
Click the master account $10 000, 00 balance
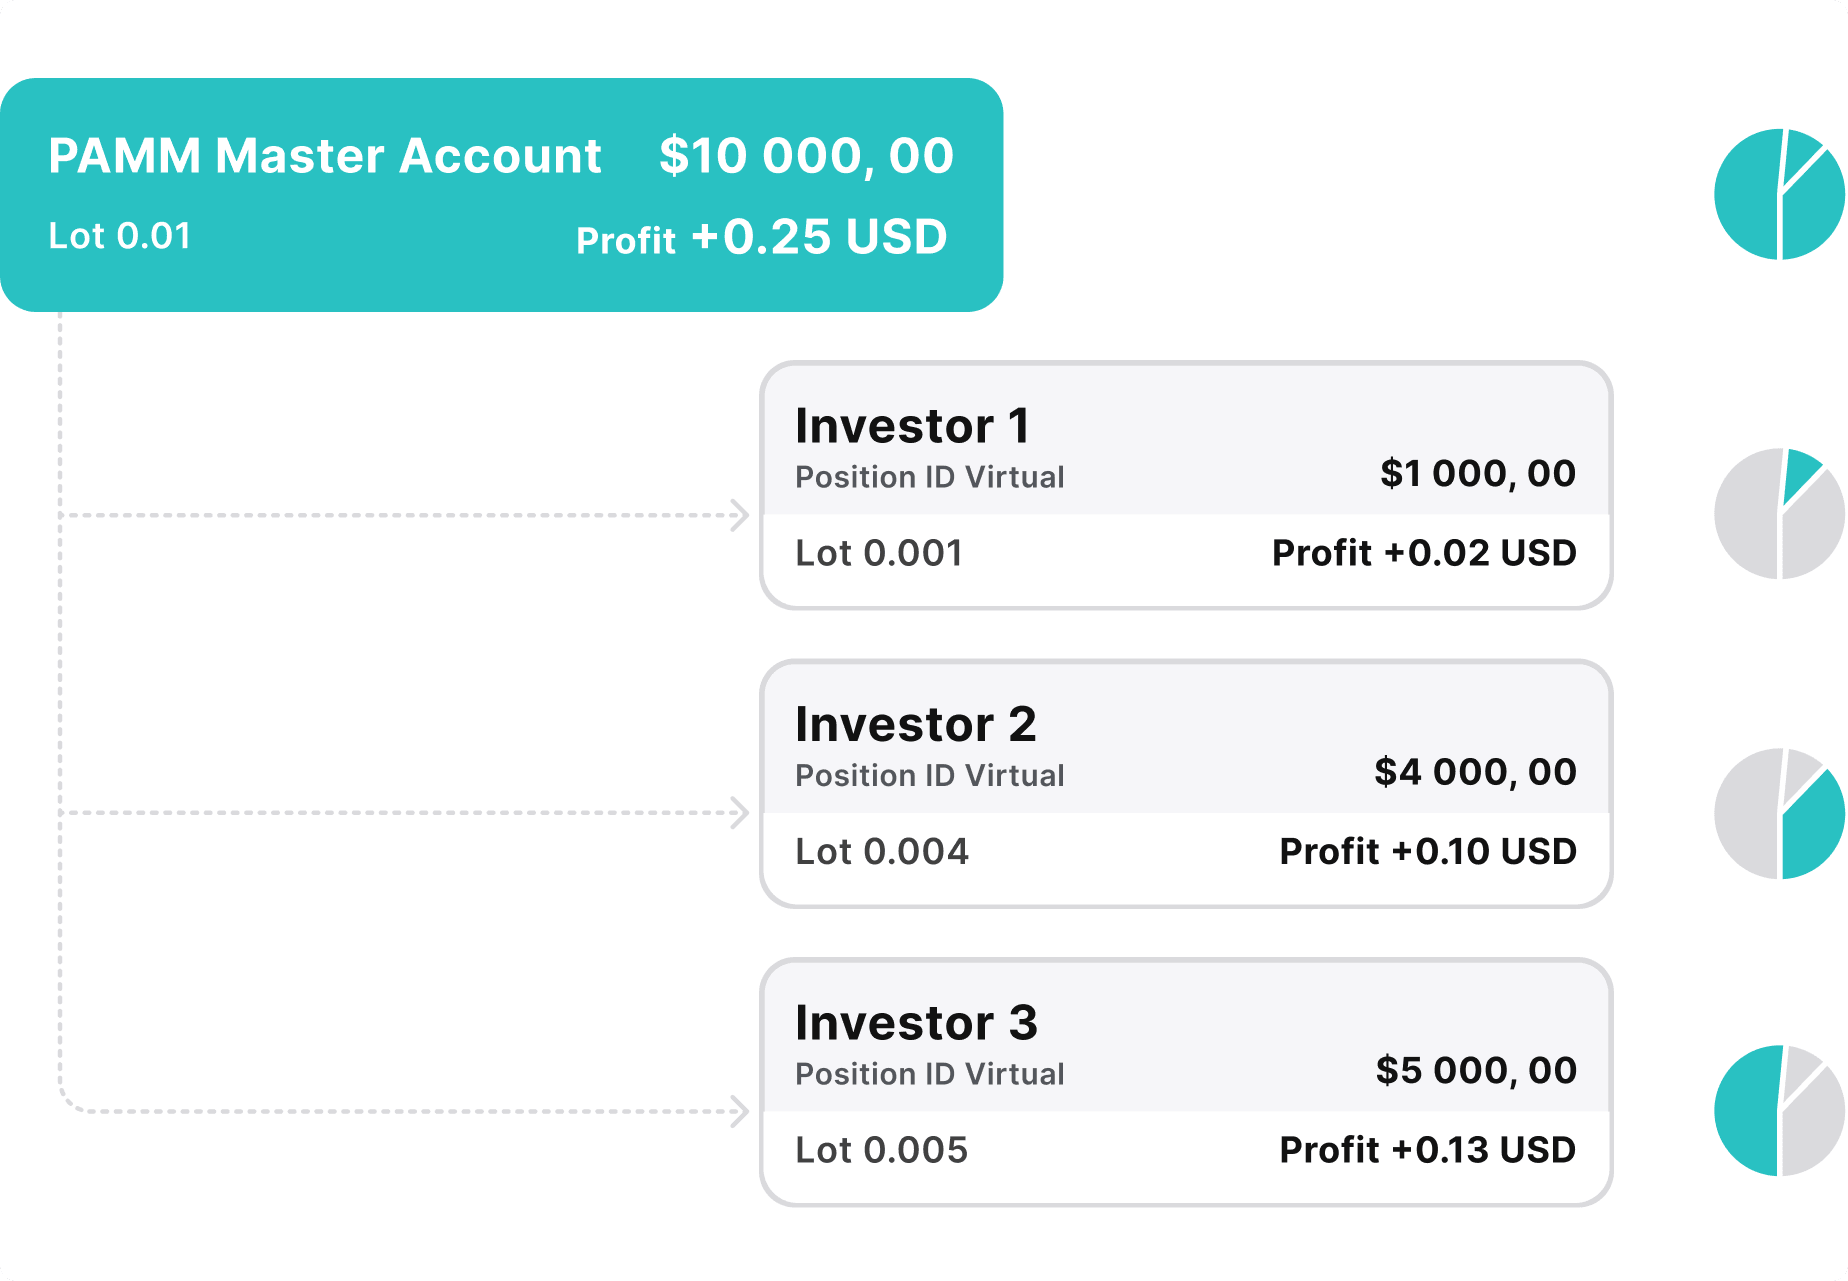[x=806, y=156]
